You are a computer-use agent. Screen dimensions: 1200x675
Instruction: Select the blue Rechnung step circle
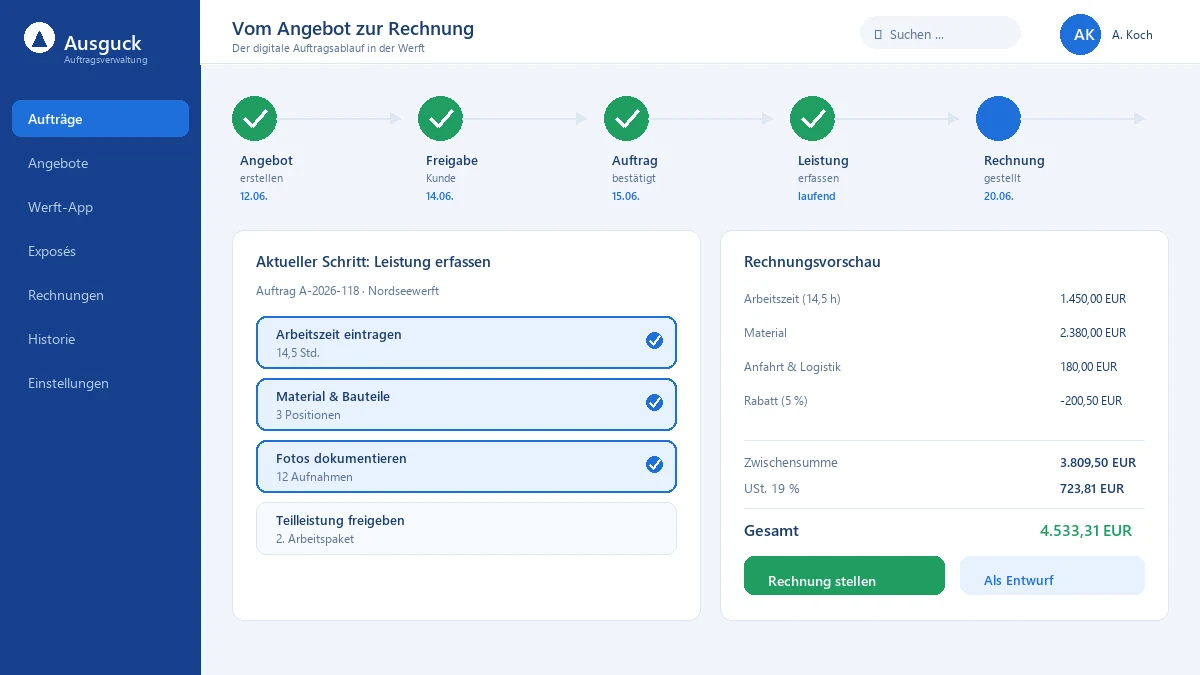tap(999, 119)
